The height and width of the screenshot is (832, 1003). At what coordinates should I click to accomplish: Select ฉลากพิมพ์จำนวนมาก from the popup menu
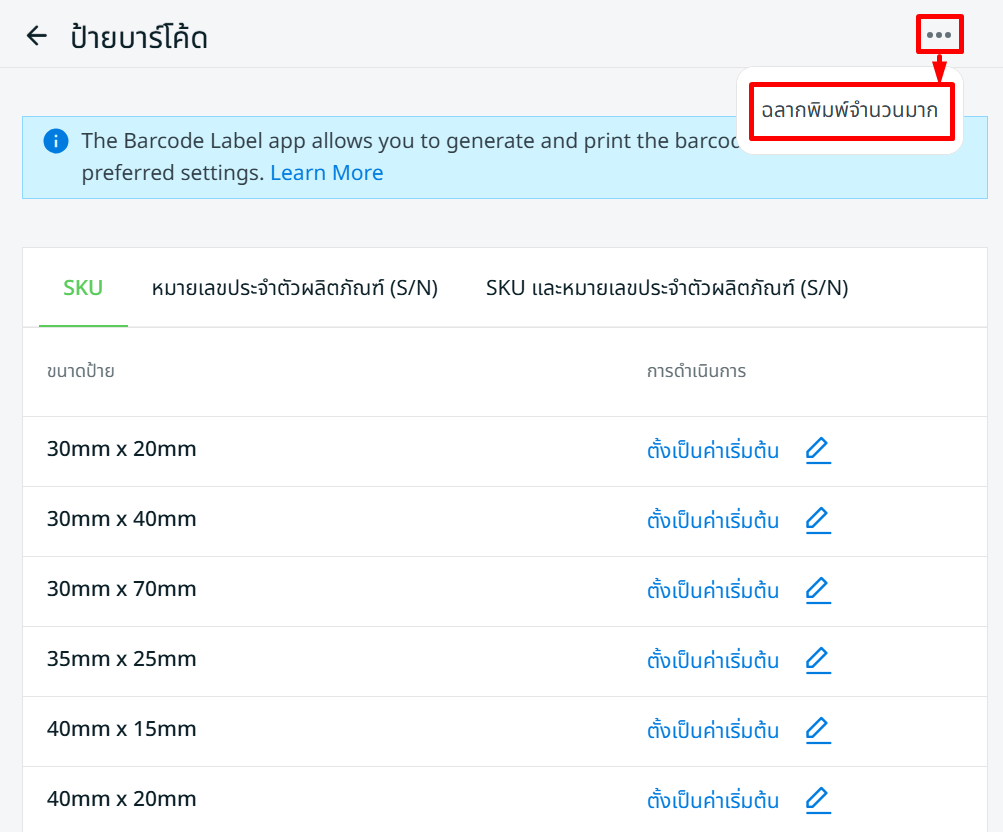[849, 111]
